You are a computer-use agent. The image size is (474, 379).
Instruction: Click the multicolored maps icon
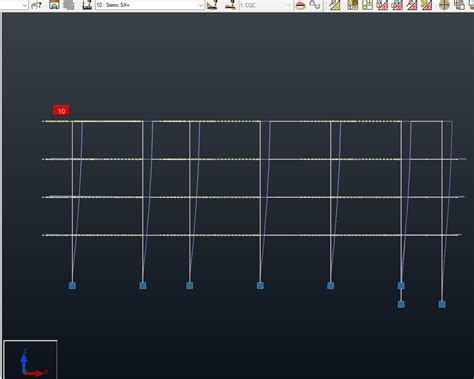click(353, 5)
